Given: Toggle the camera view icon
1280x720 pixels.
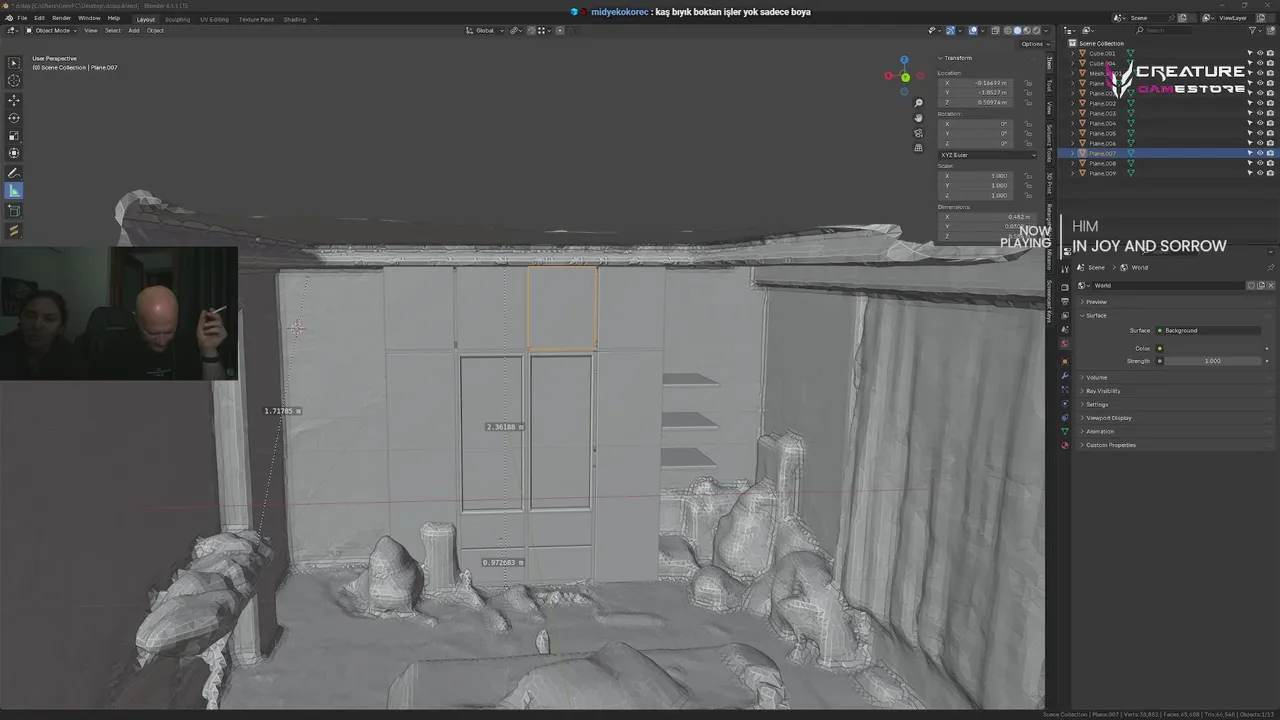Looking at the screenshot, I should [x=918, y=133].
